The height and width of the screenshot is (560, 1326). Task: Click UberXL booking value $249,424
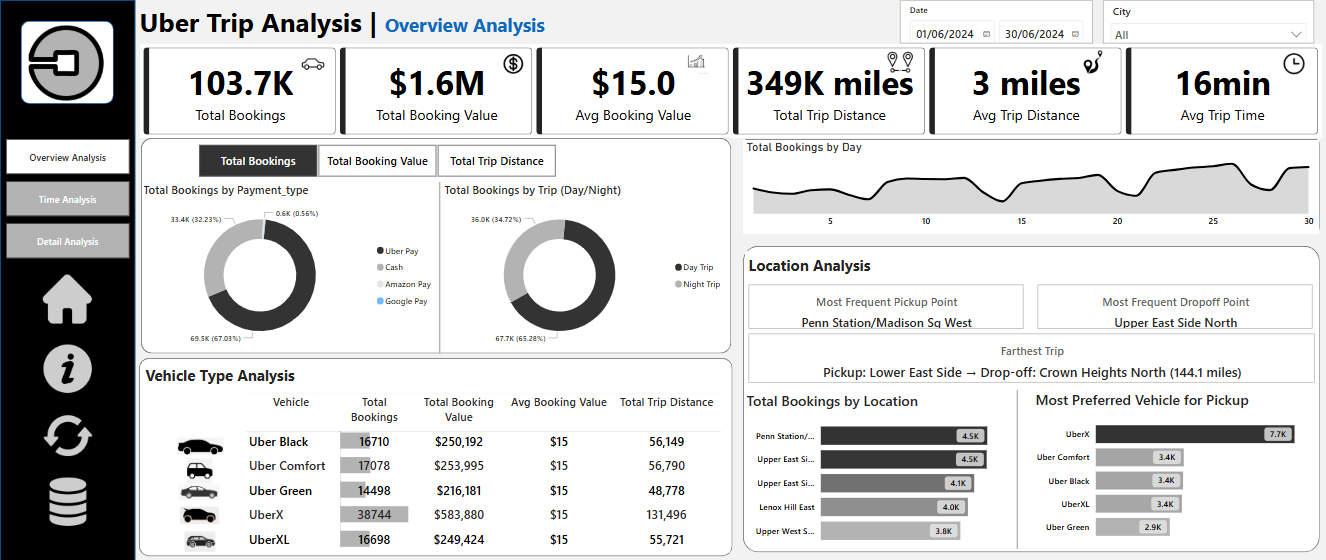tap(459, 539)
